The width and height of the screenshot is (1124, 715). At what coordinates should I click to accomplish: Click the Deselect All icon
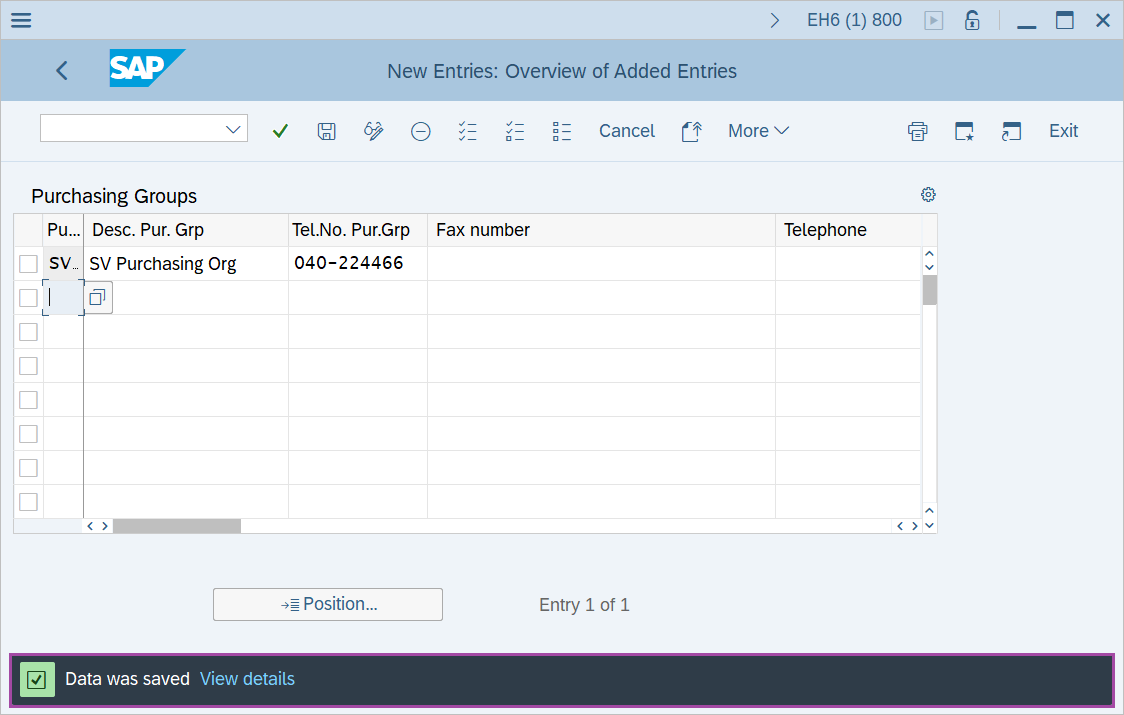coord(514,131)
